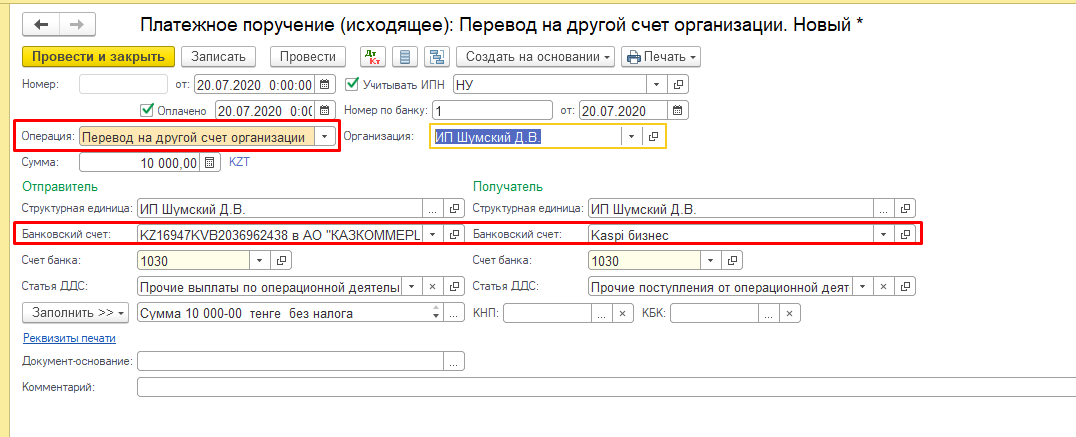The image size is (1076, 437).
Task: Show Дт/Кт accounting entries
Action: tap(371, 57)
